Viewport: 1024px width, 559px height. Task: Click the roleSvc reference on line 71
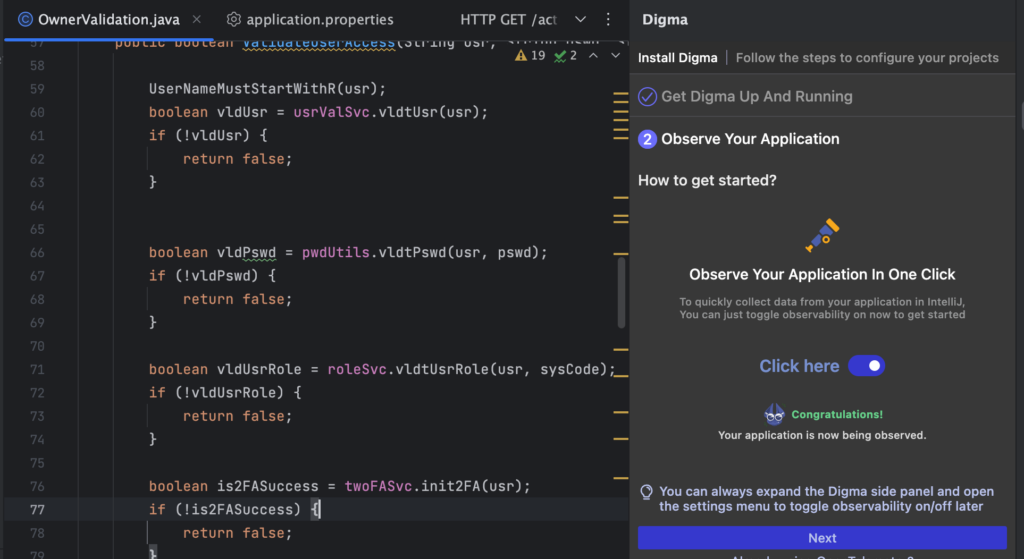357,370
